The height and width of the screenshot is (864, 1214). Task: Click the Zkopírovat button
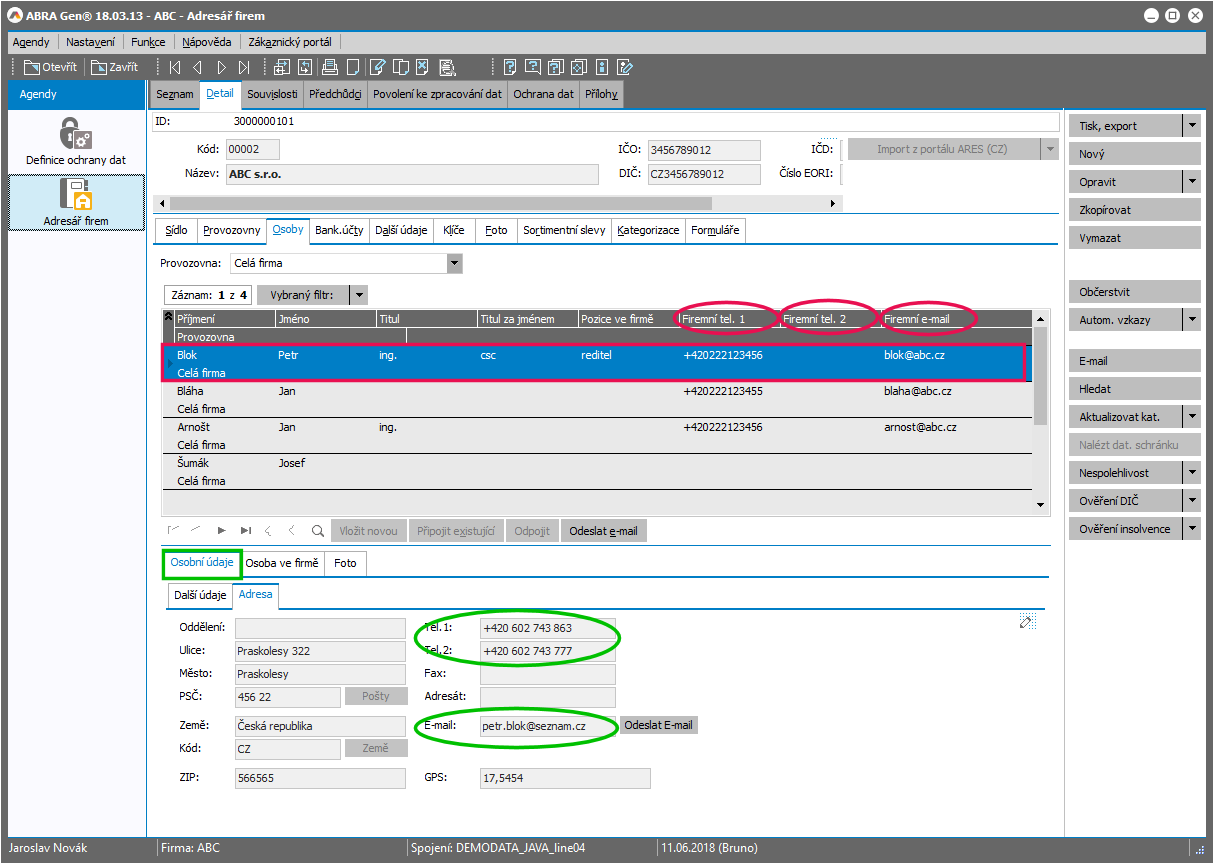(x=1133, y=210)
